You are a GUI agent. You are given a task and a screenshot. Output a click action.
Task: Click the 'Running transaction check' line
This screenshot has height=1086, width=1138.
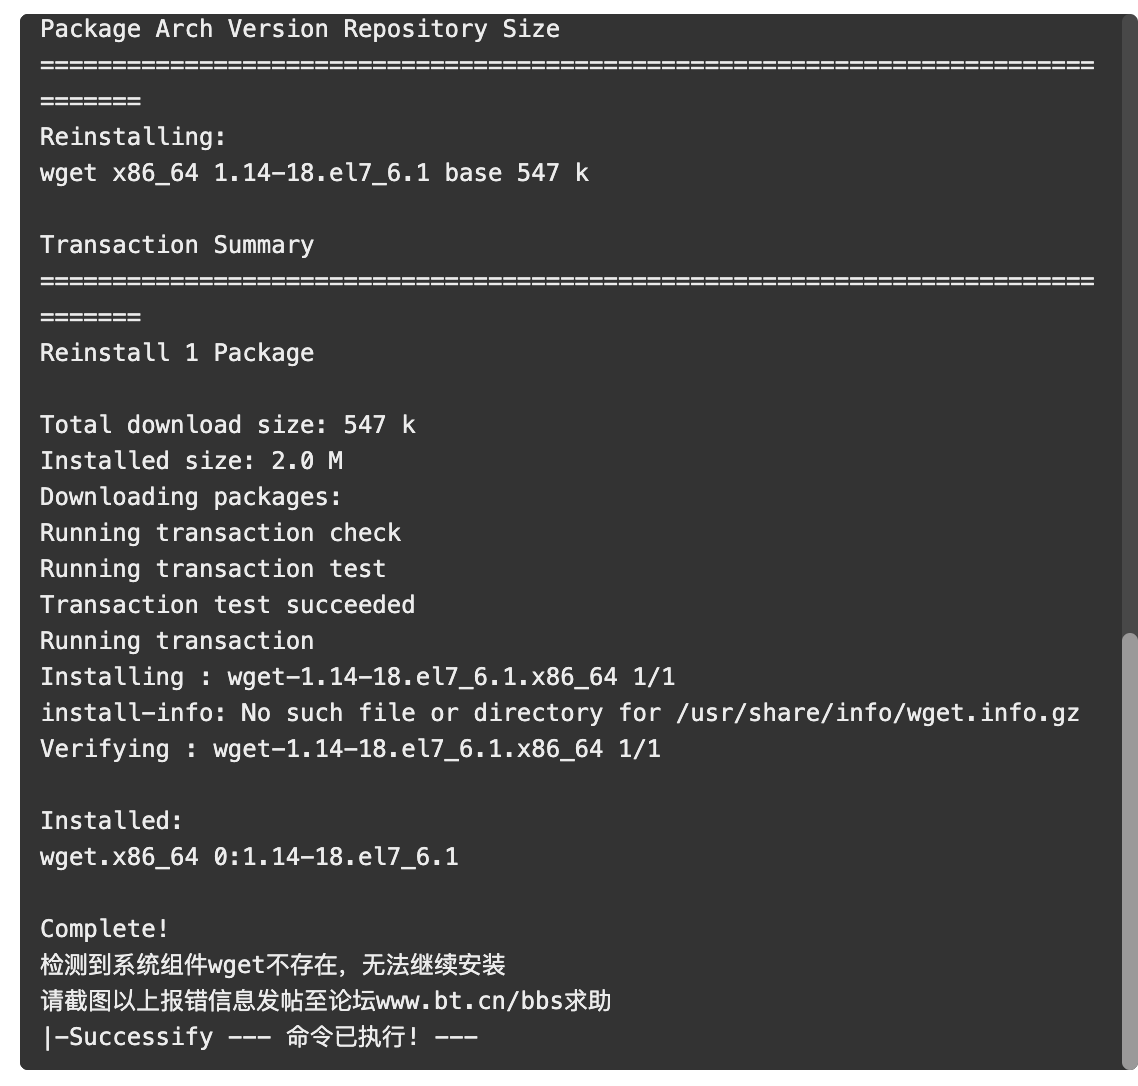(221, 533)
